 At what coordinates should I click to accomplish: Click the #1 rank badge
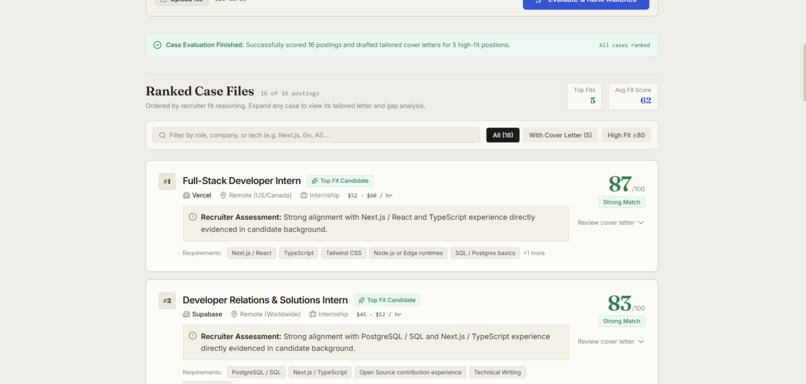pos(167,181)
